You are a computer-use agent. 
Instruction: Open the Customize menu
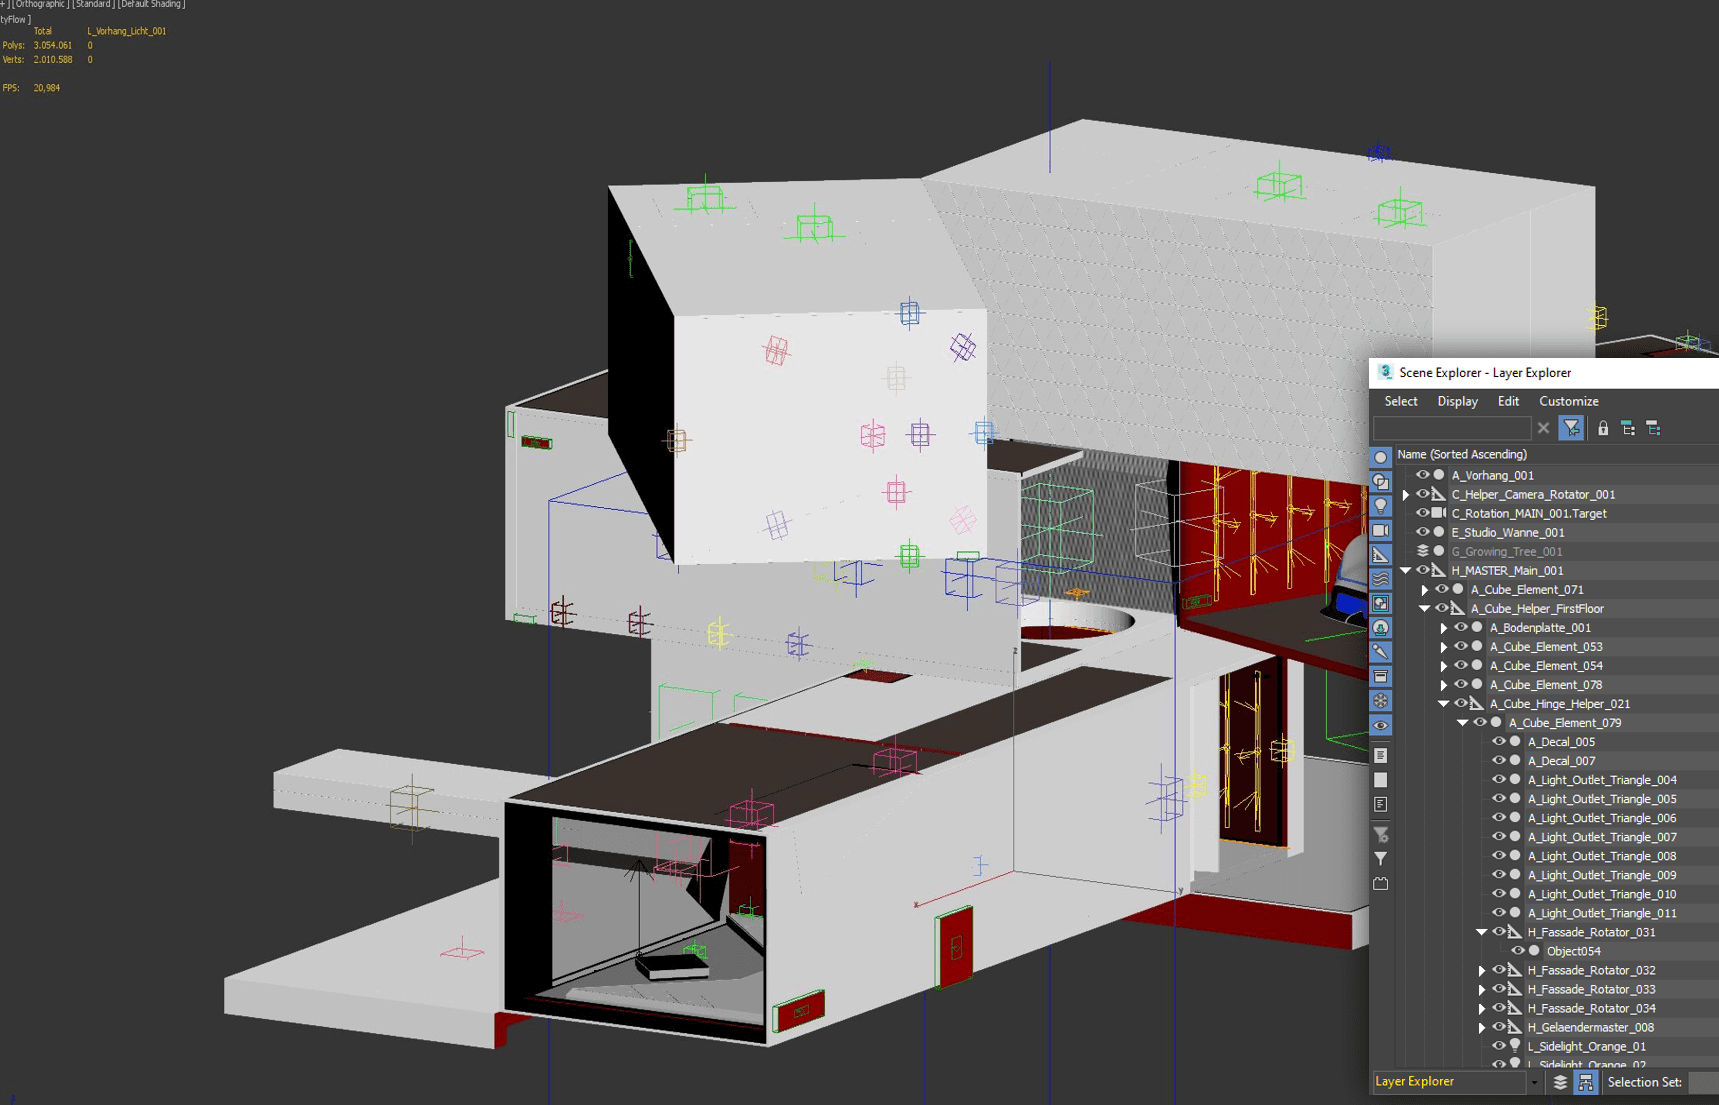point(1568,401)
